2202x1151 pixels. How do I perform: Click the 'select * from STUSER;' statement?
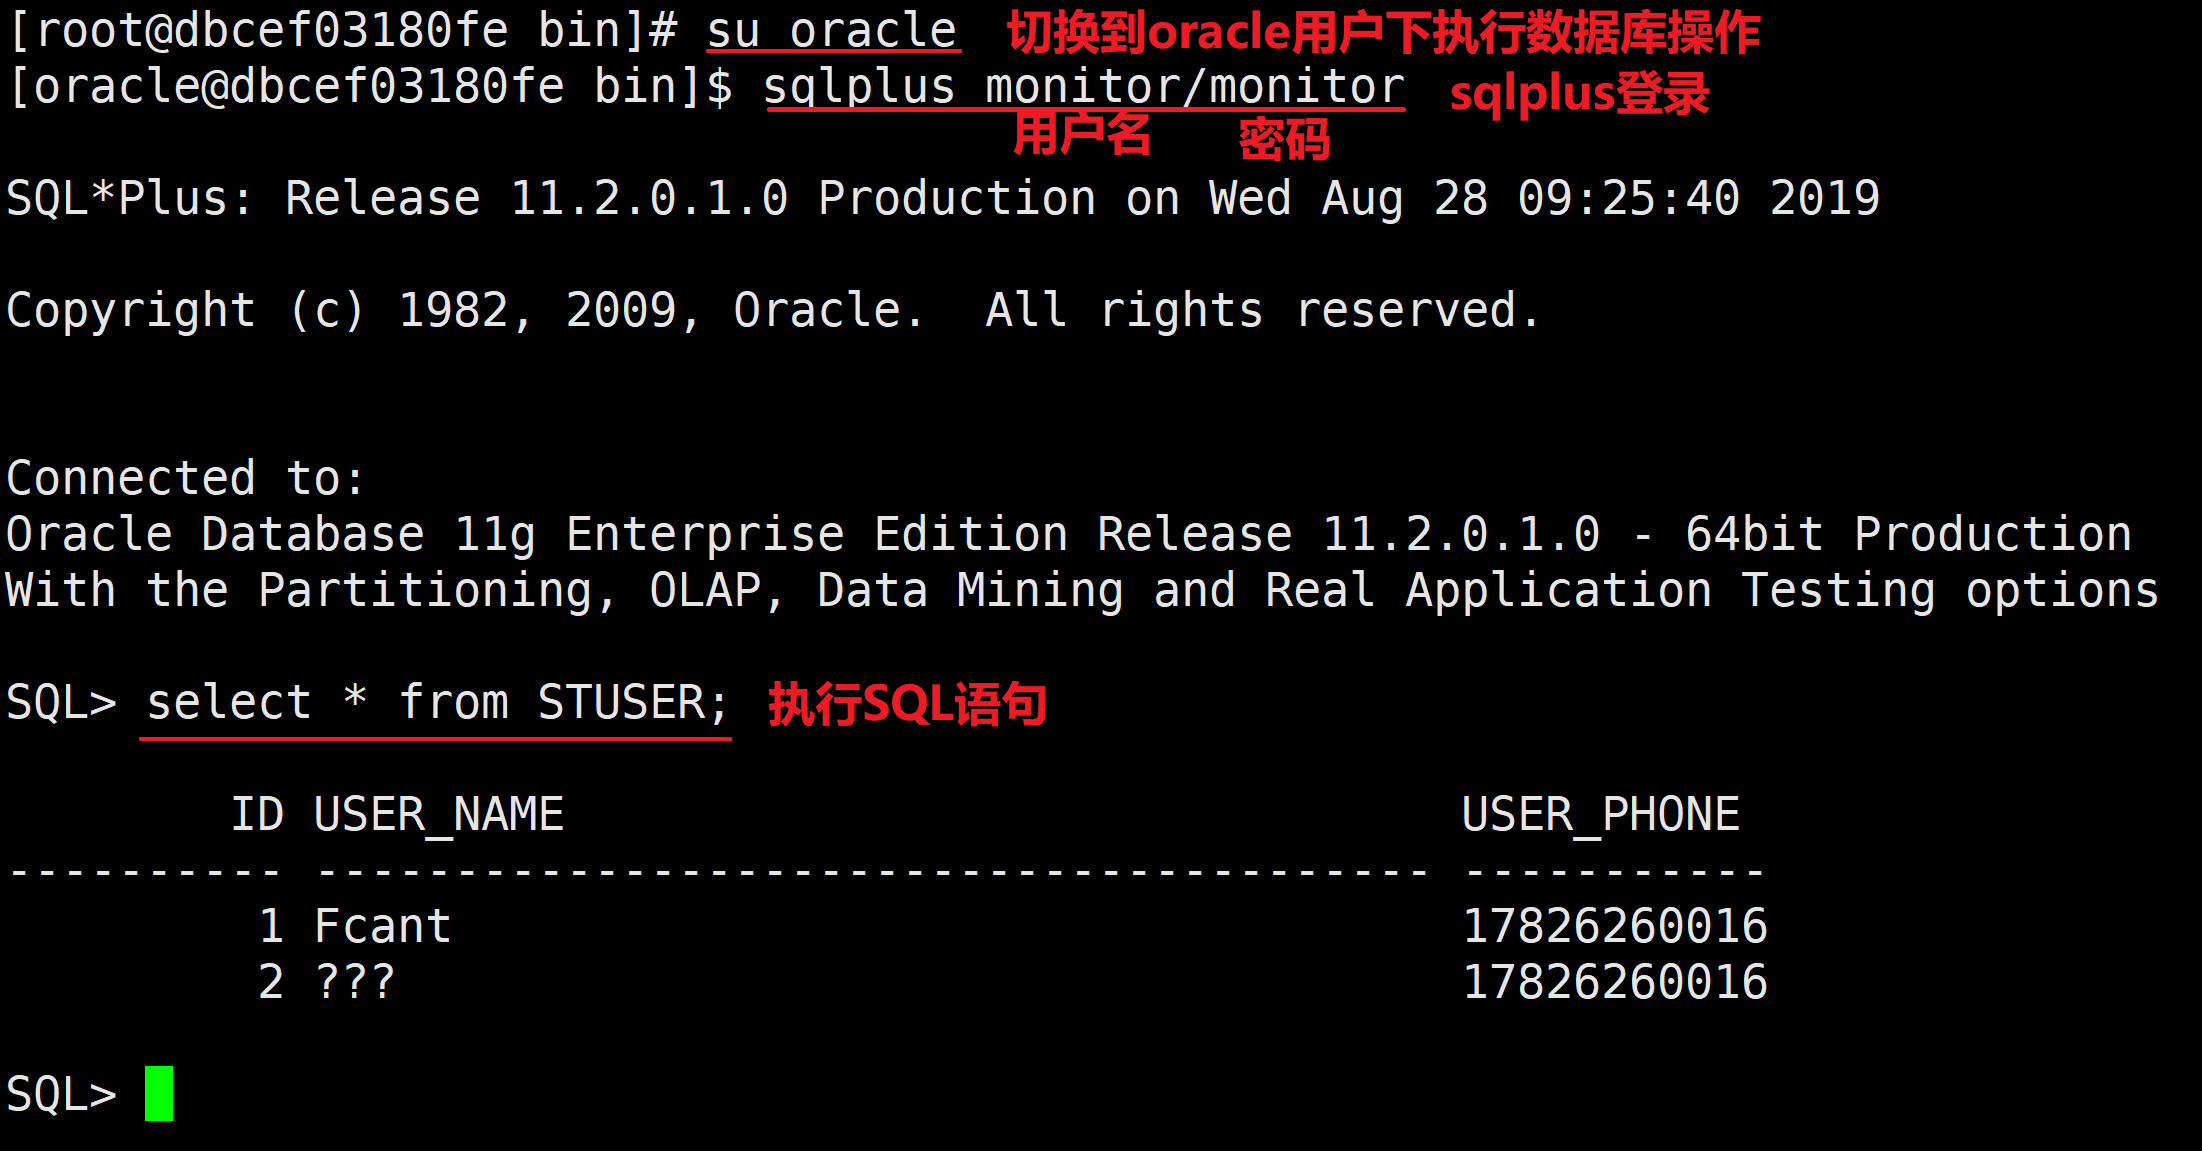tap(436, 702)
